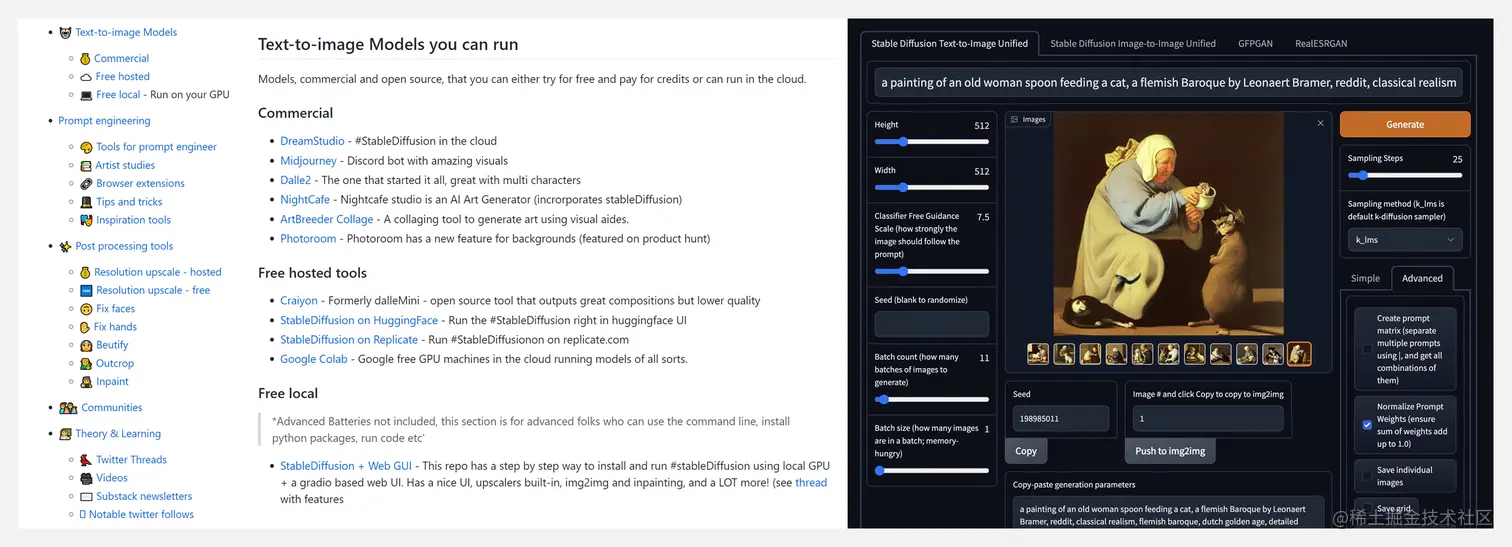
Task: Tick the Save grid checkbox
Action: point(1367,509)
